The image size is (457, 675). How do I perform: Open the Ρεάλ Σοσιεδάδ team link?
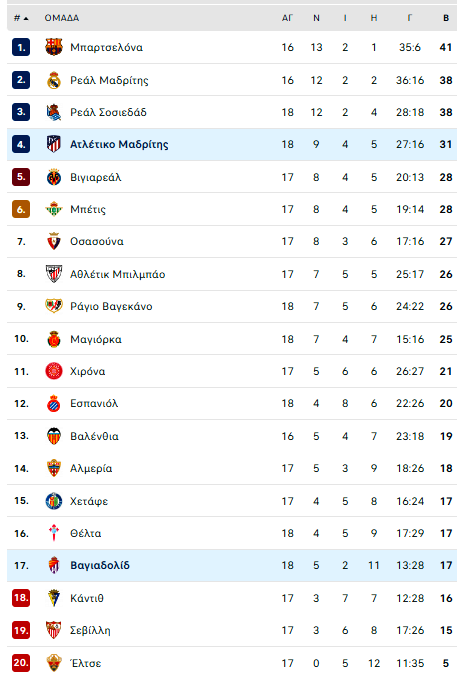(x=108, y=112)
